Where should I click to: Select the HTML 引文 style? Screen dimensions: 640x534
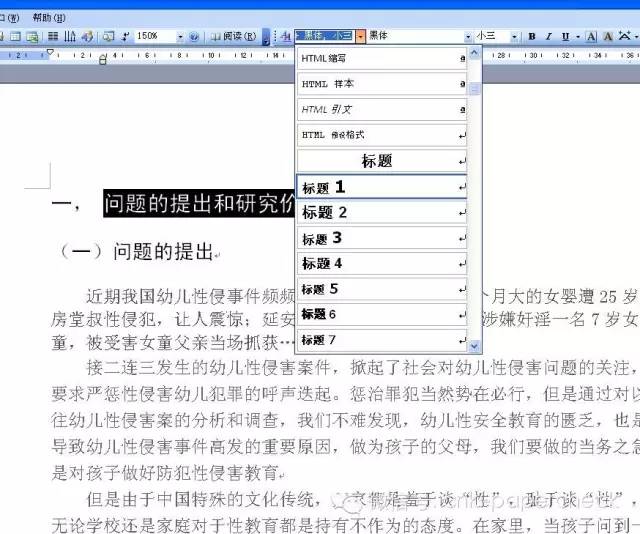[x=382, y=110]
